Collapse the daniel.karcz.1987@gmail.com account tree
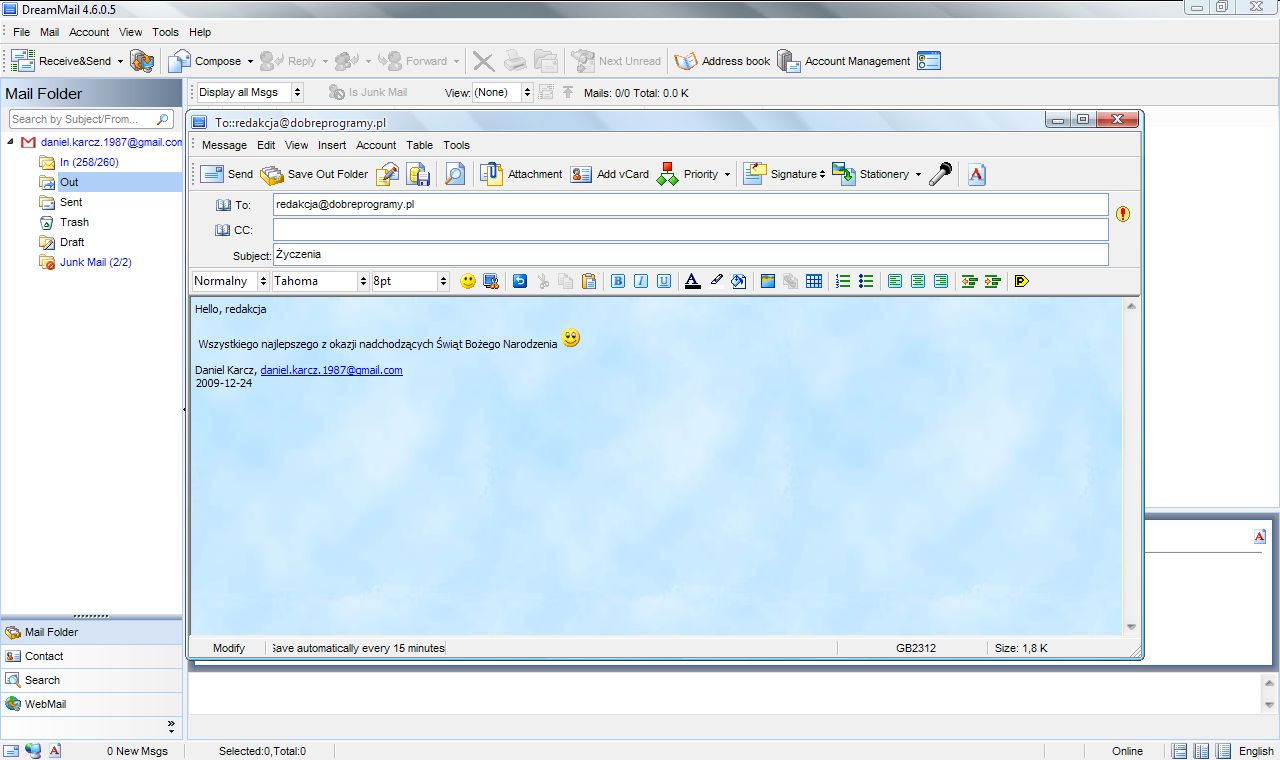 coord(10,142)
